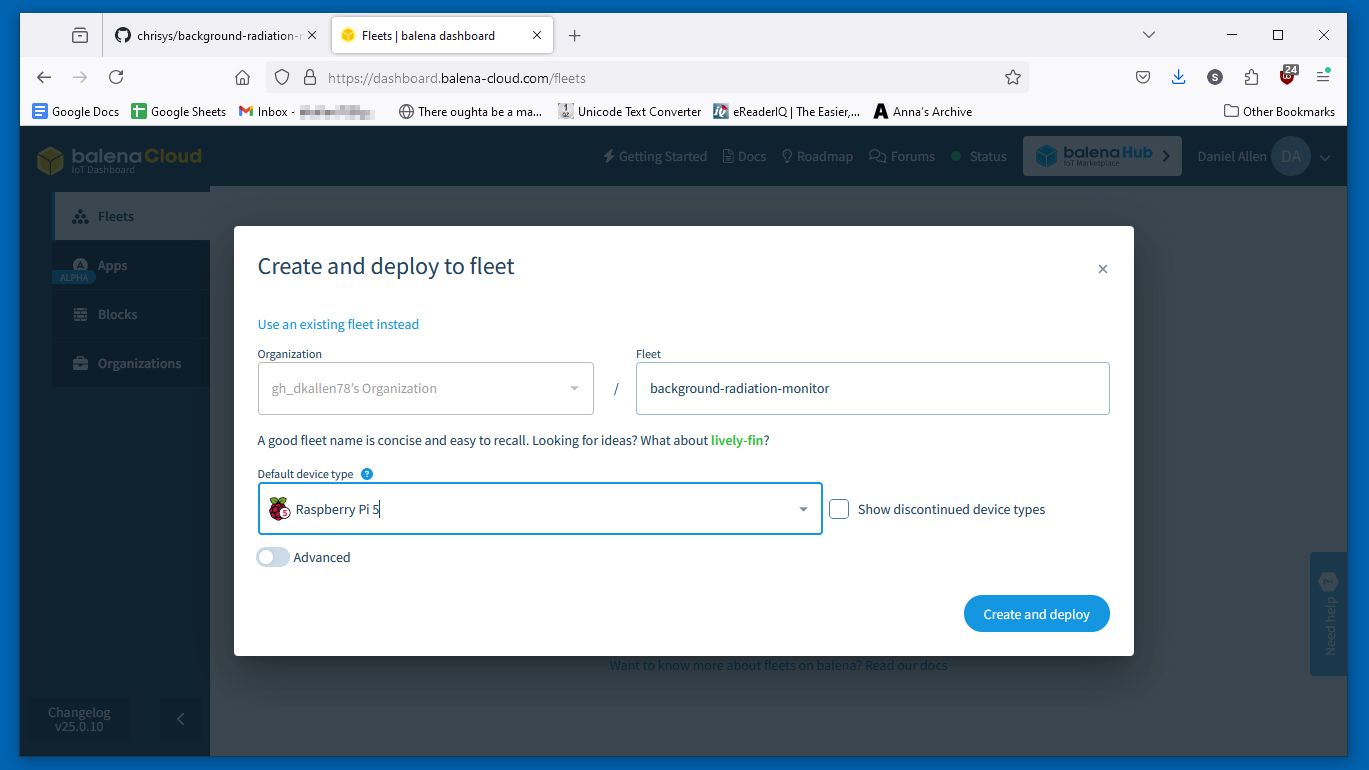
Task: Open Gmail Inbox bookmark
Action: (308, 111)
